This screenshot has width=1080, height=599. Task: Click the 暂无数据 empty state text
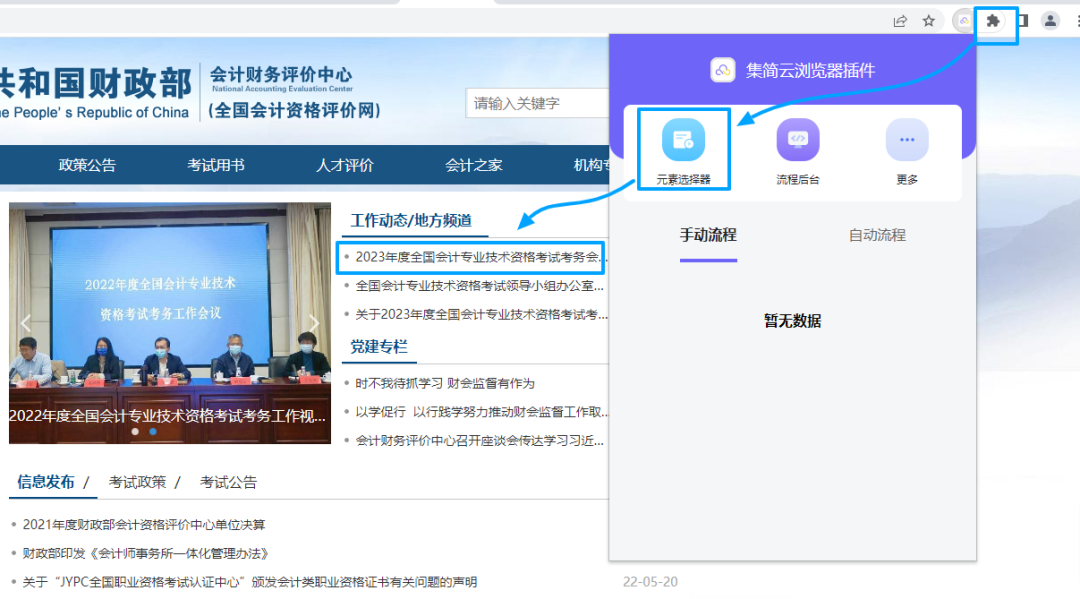point(792,321)
